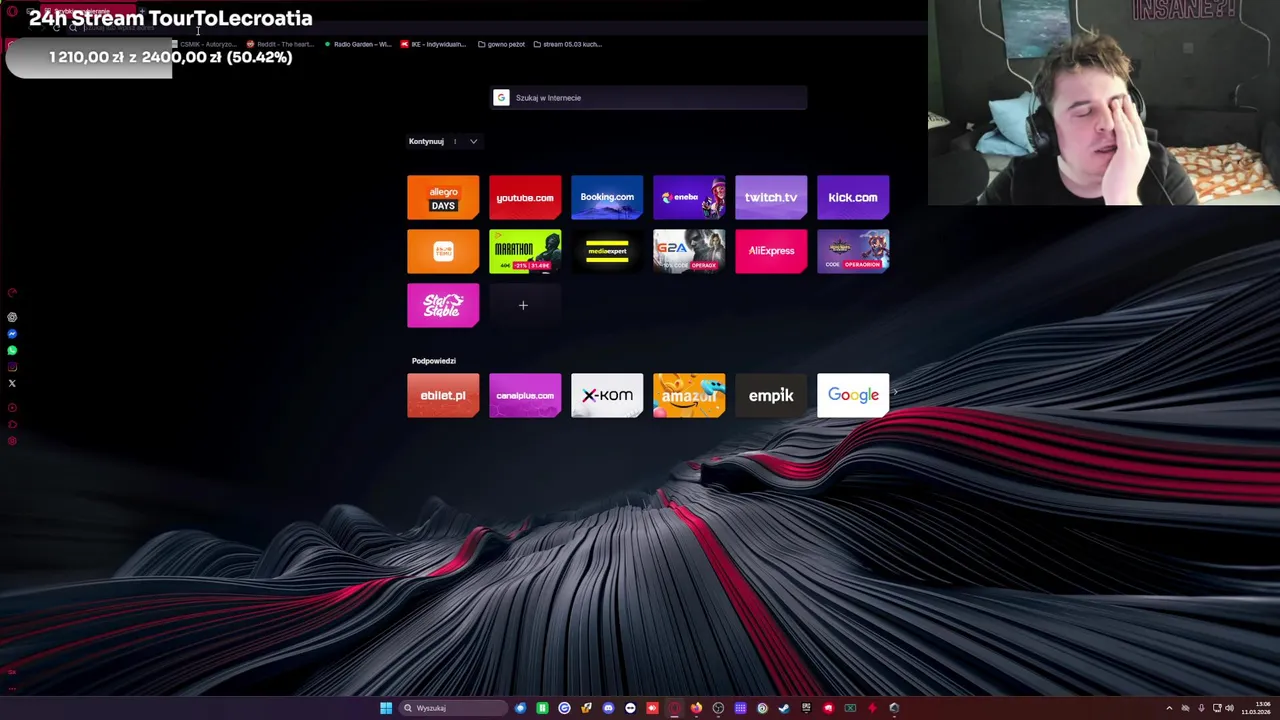Viewport: 1280px width, 720px height.
Task: Open the Radio Garden bookmark
Action: point(358,44)
